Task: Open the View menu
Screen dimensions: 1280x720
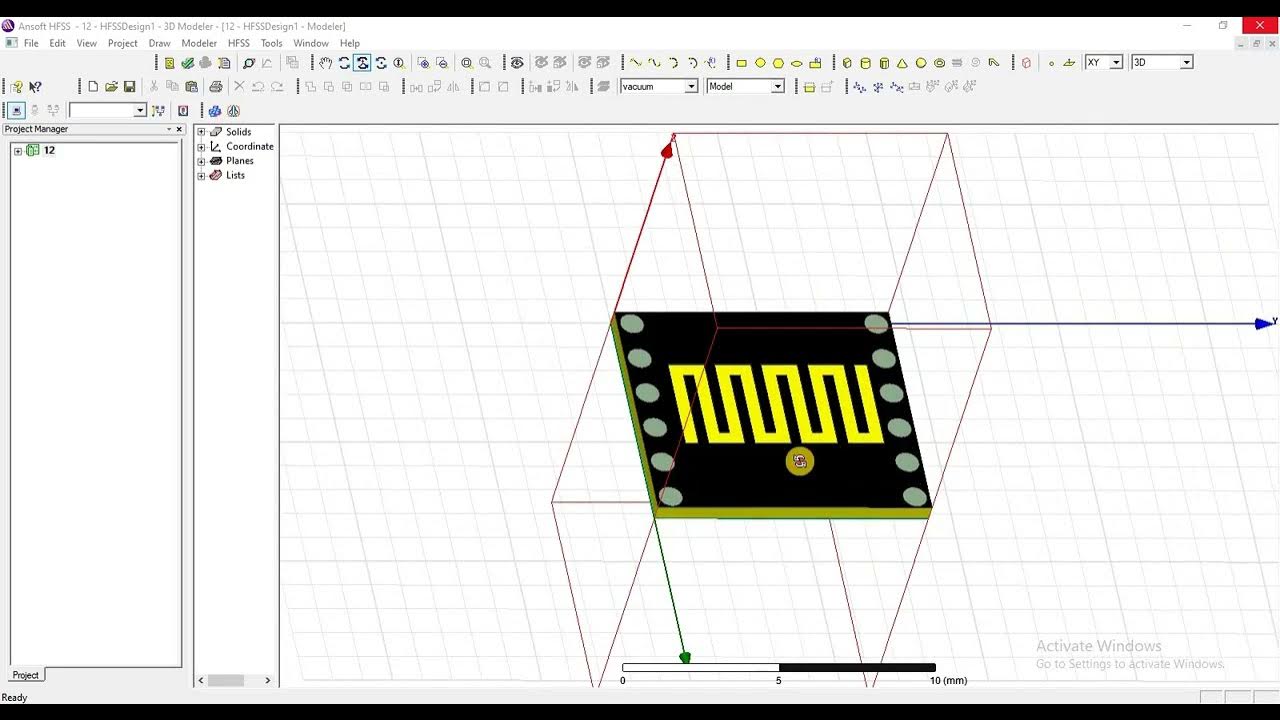Action: pyautogui.click(x=87, y=43)
